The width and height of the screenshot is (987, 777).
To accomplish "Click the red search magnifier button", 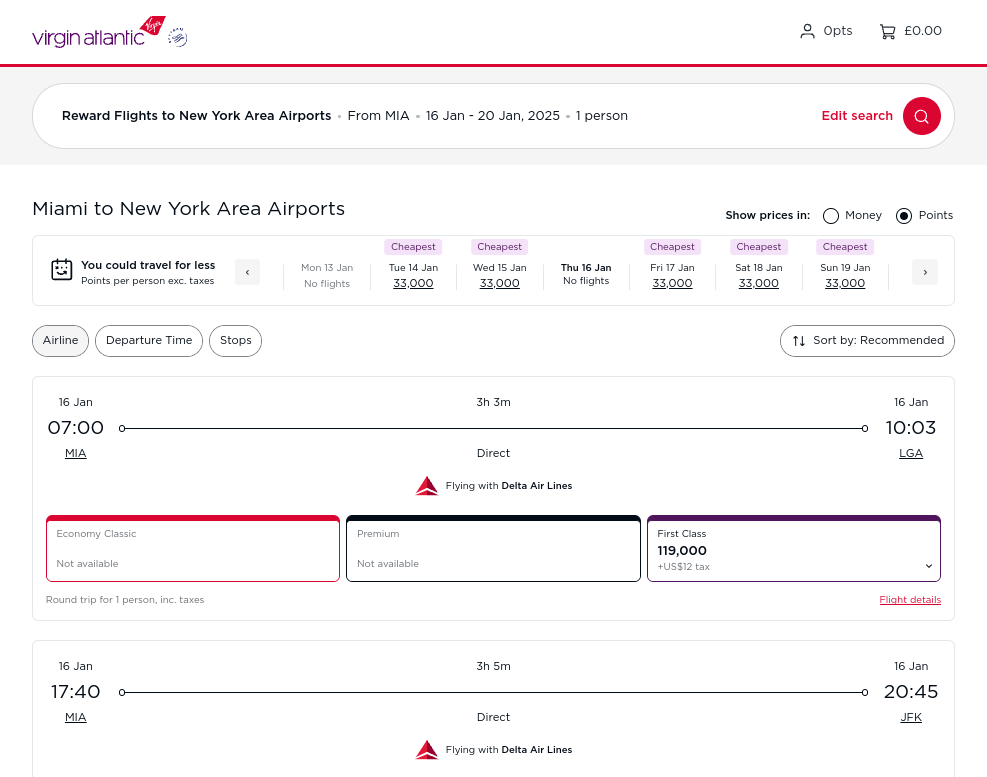I will pyautogui.click(x=922, y=116).
